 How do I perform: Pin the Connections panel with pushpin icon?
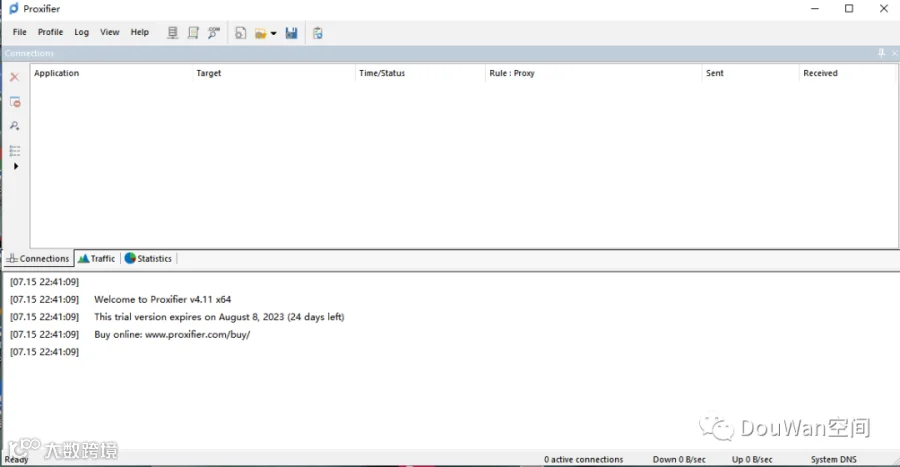coord(882,53)
